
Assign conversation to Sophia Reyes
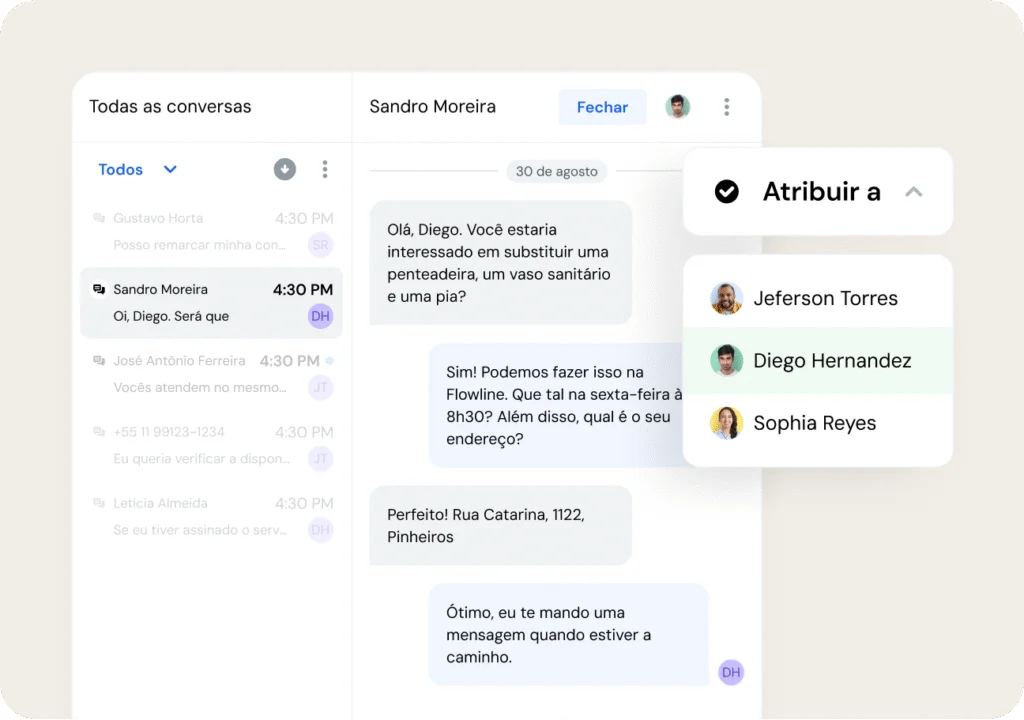coord(818,423)
